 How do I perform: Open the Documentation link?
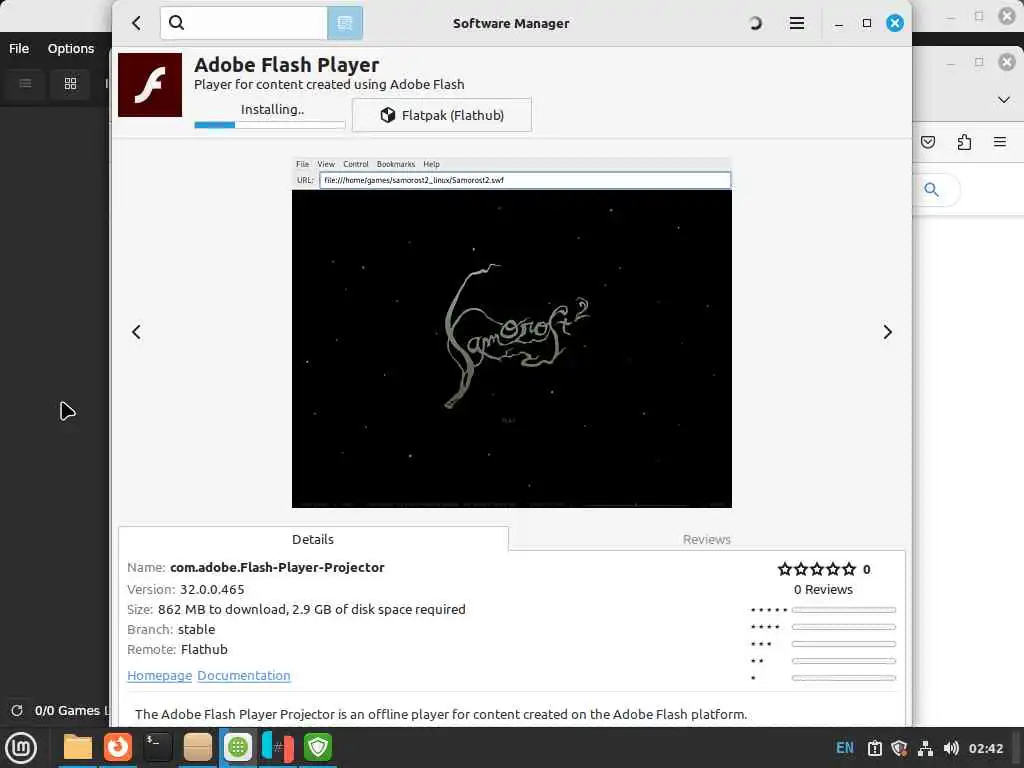click(244, 675)
